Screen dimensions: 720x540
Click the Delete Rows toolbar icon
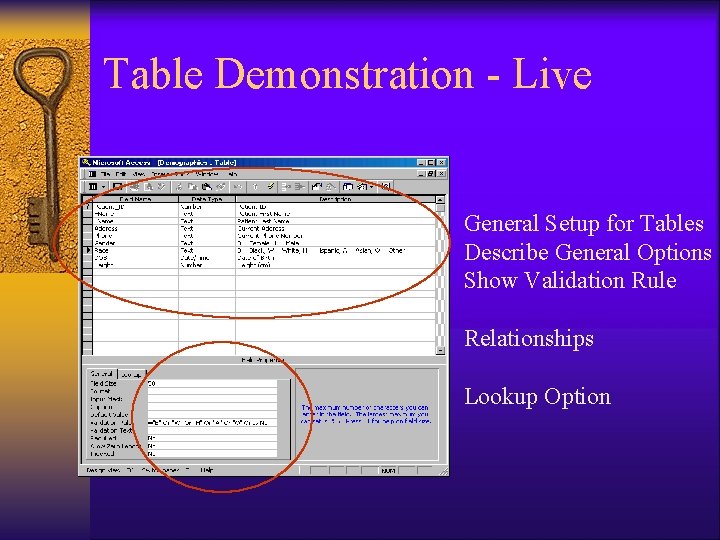pyautogui.click(x=300, y=186)
